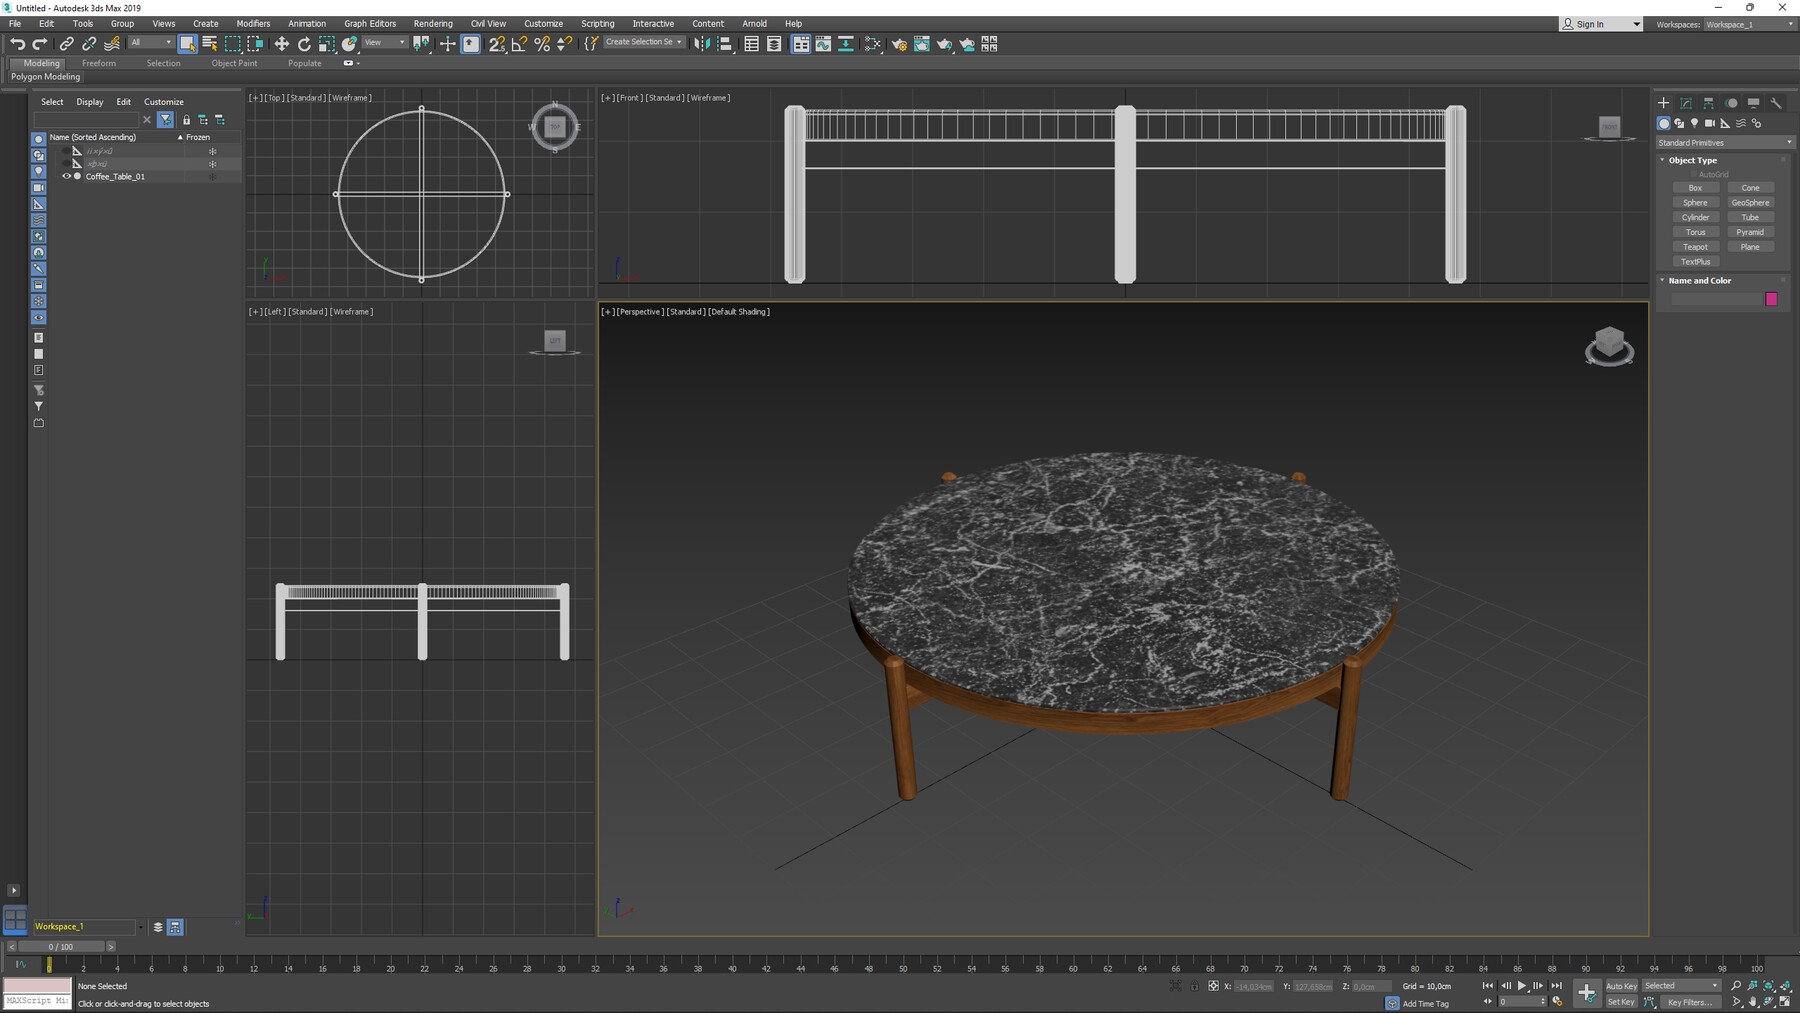Image resolution: width=1800 pixels, height=1013 pixels.
Task: Switch to the Modify panel wrench-free tab
Action: coord(1687,103)
